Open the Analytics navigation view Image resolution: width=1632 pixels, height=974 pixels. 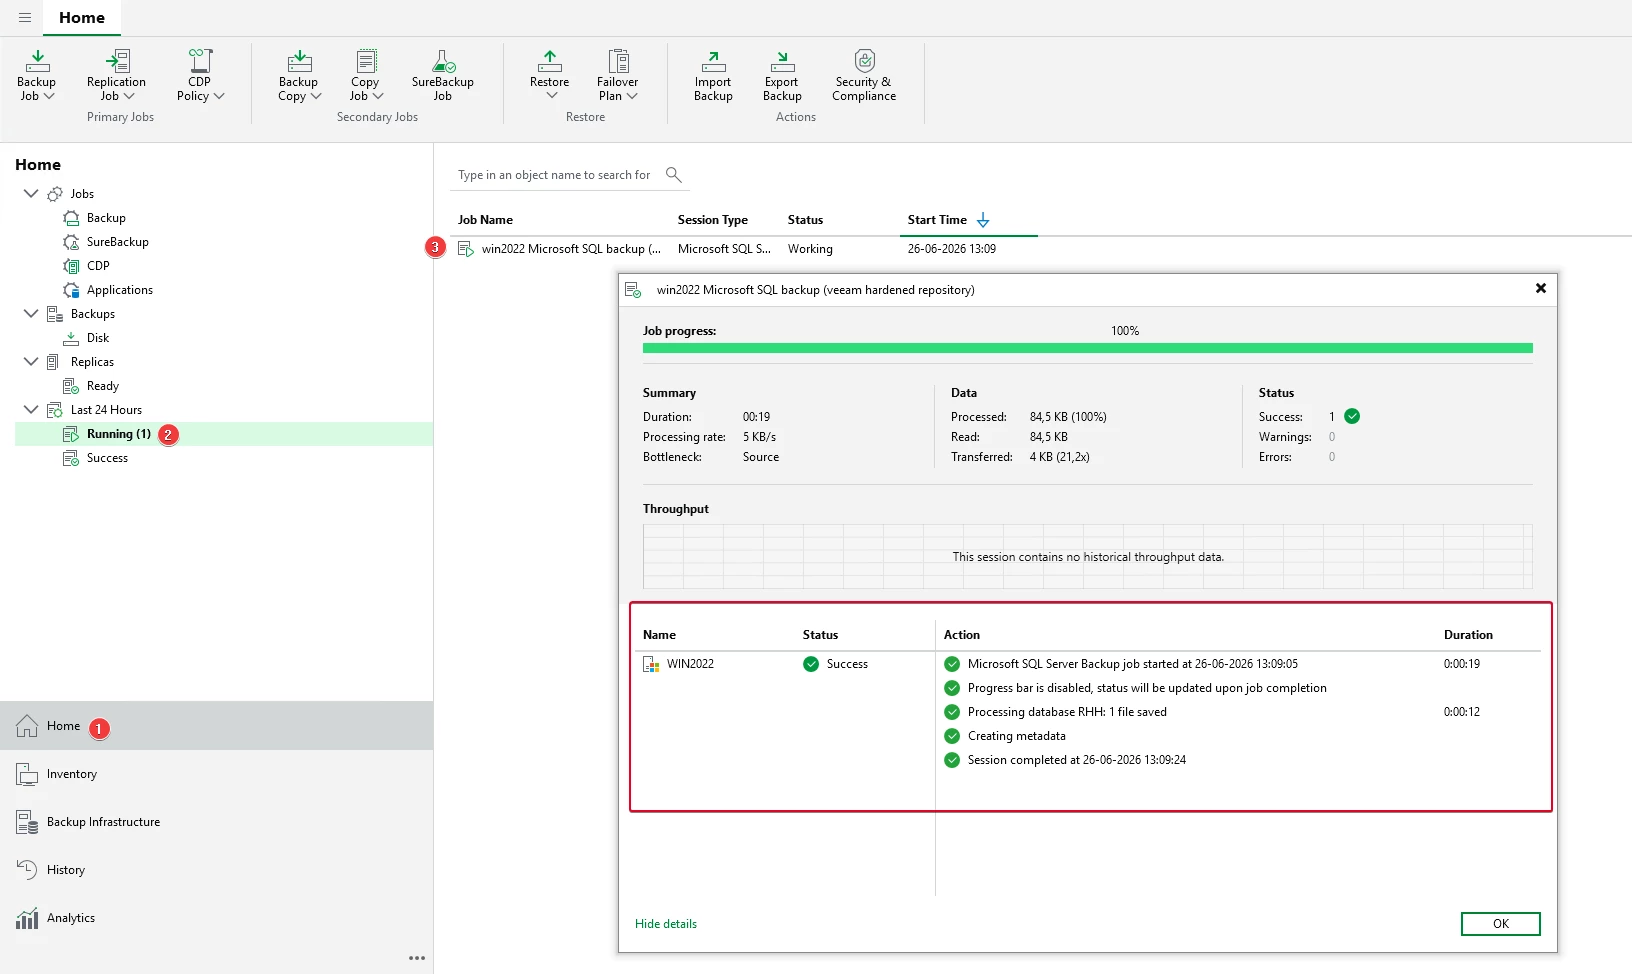(x=217, y=918)
